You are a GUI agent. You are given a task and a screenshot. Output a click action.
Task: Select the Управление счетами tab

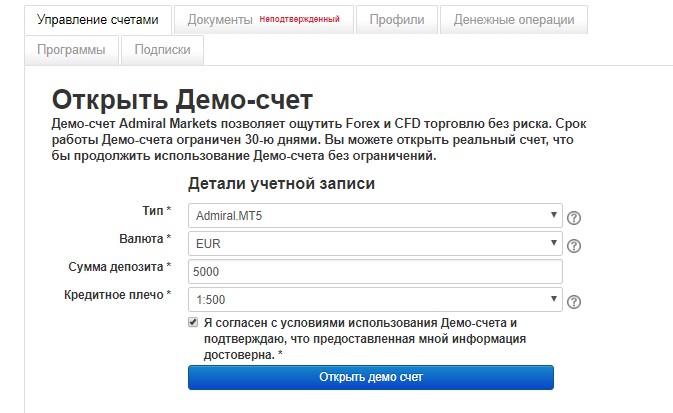(x=98, y=20)
